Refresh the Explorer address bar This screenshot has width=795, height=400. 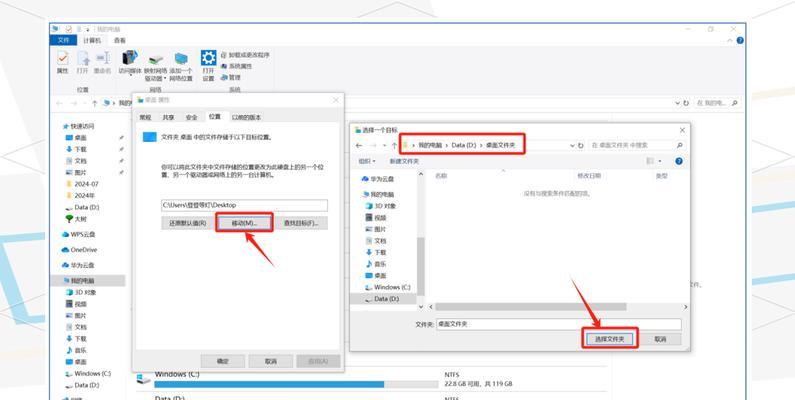pyautogui.click(x=686, y=103)
